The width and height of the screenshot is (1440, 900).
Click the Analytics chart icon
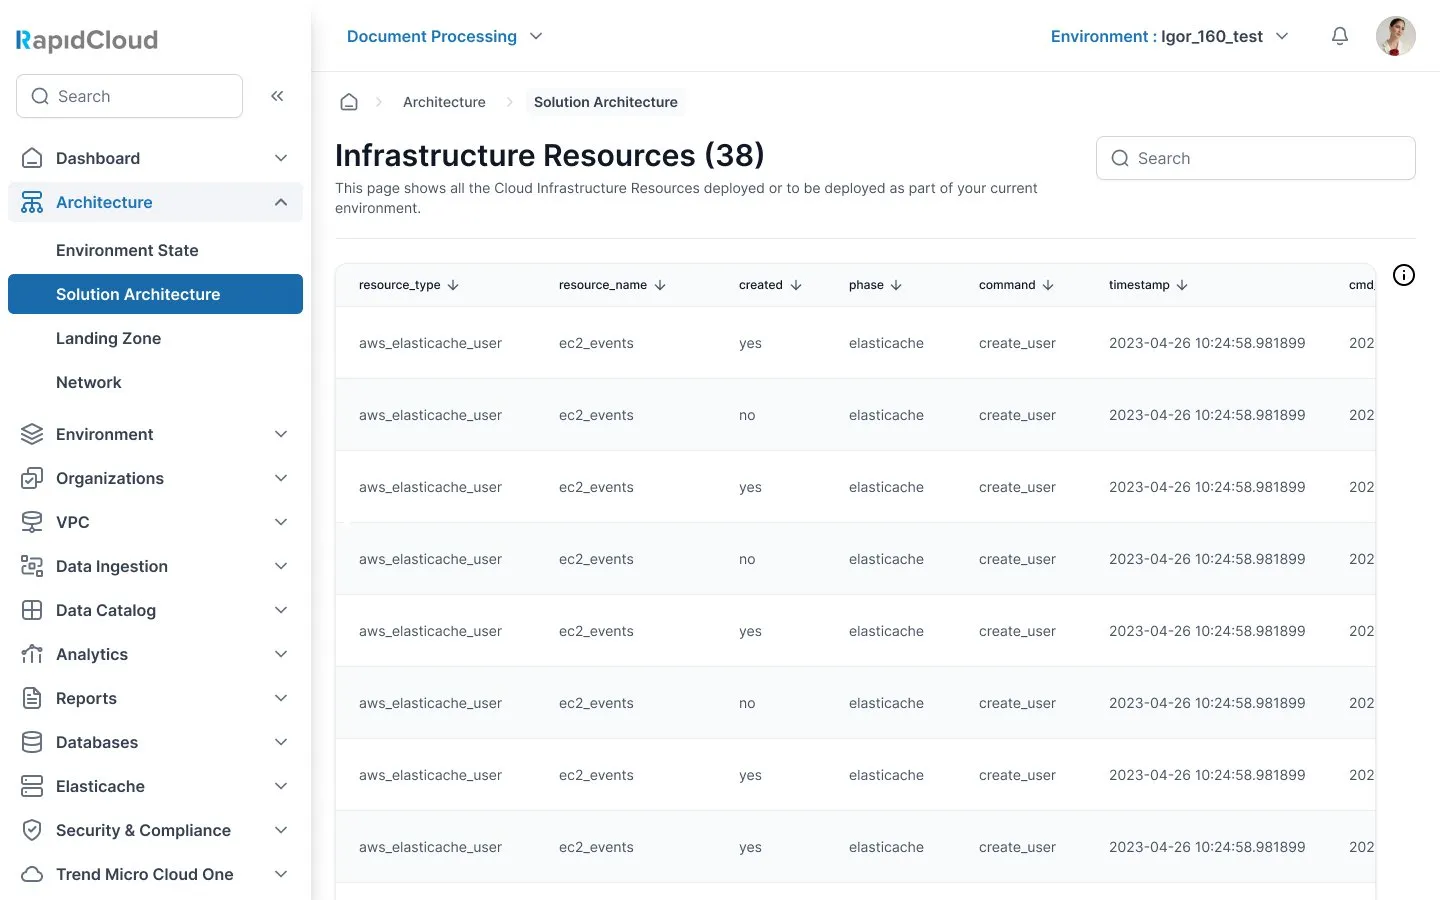tap(32, 654)
